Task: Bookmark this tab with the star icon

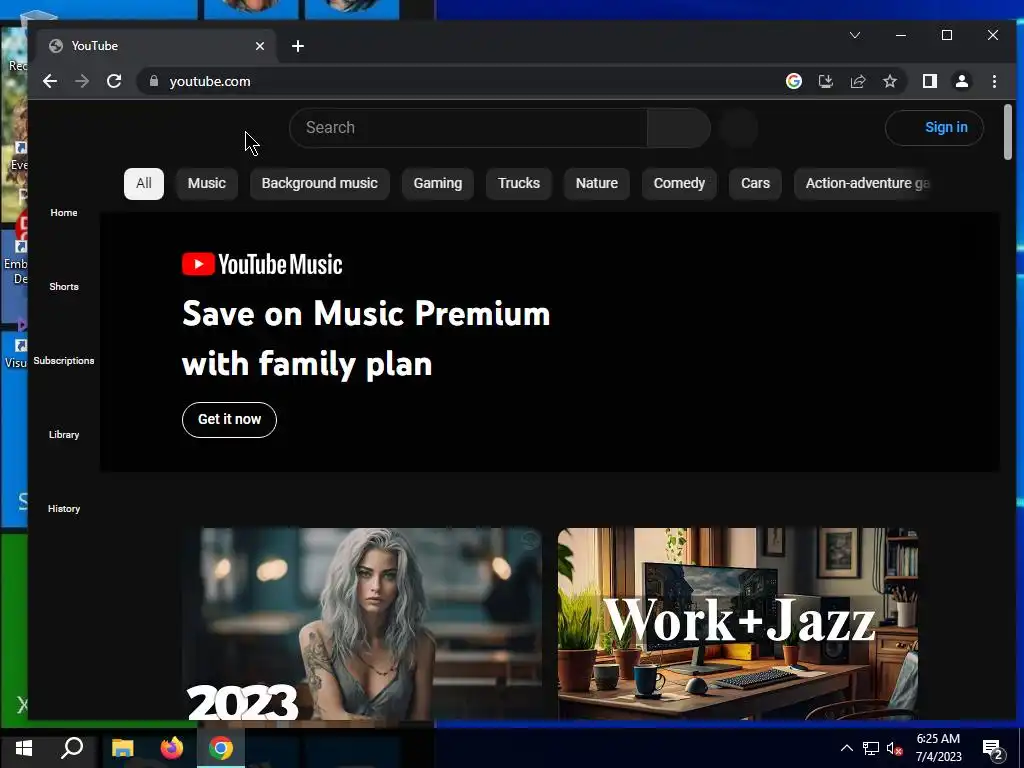Action: [889, 81]
